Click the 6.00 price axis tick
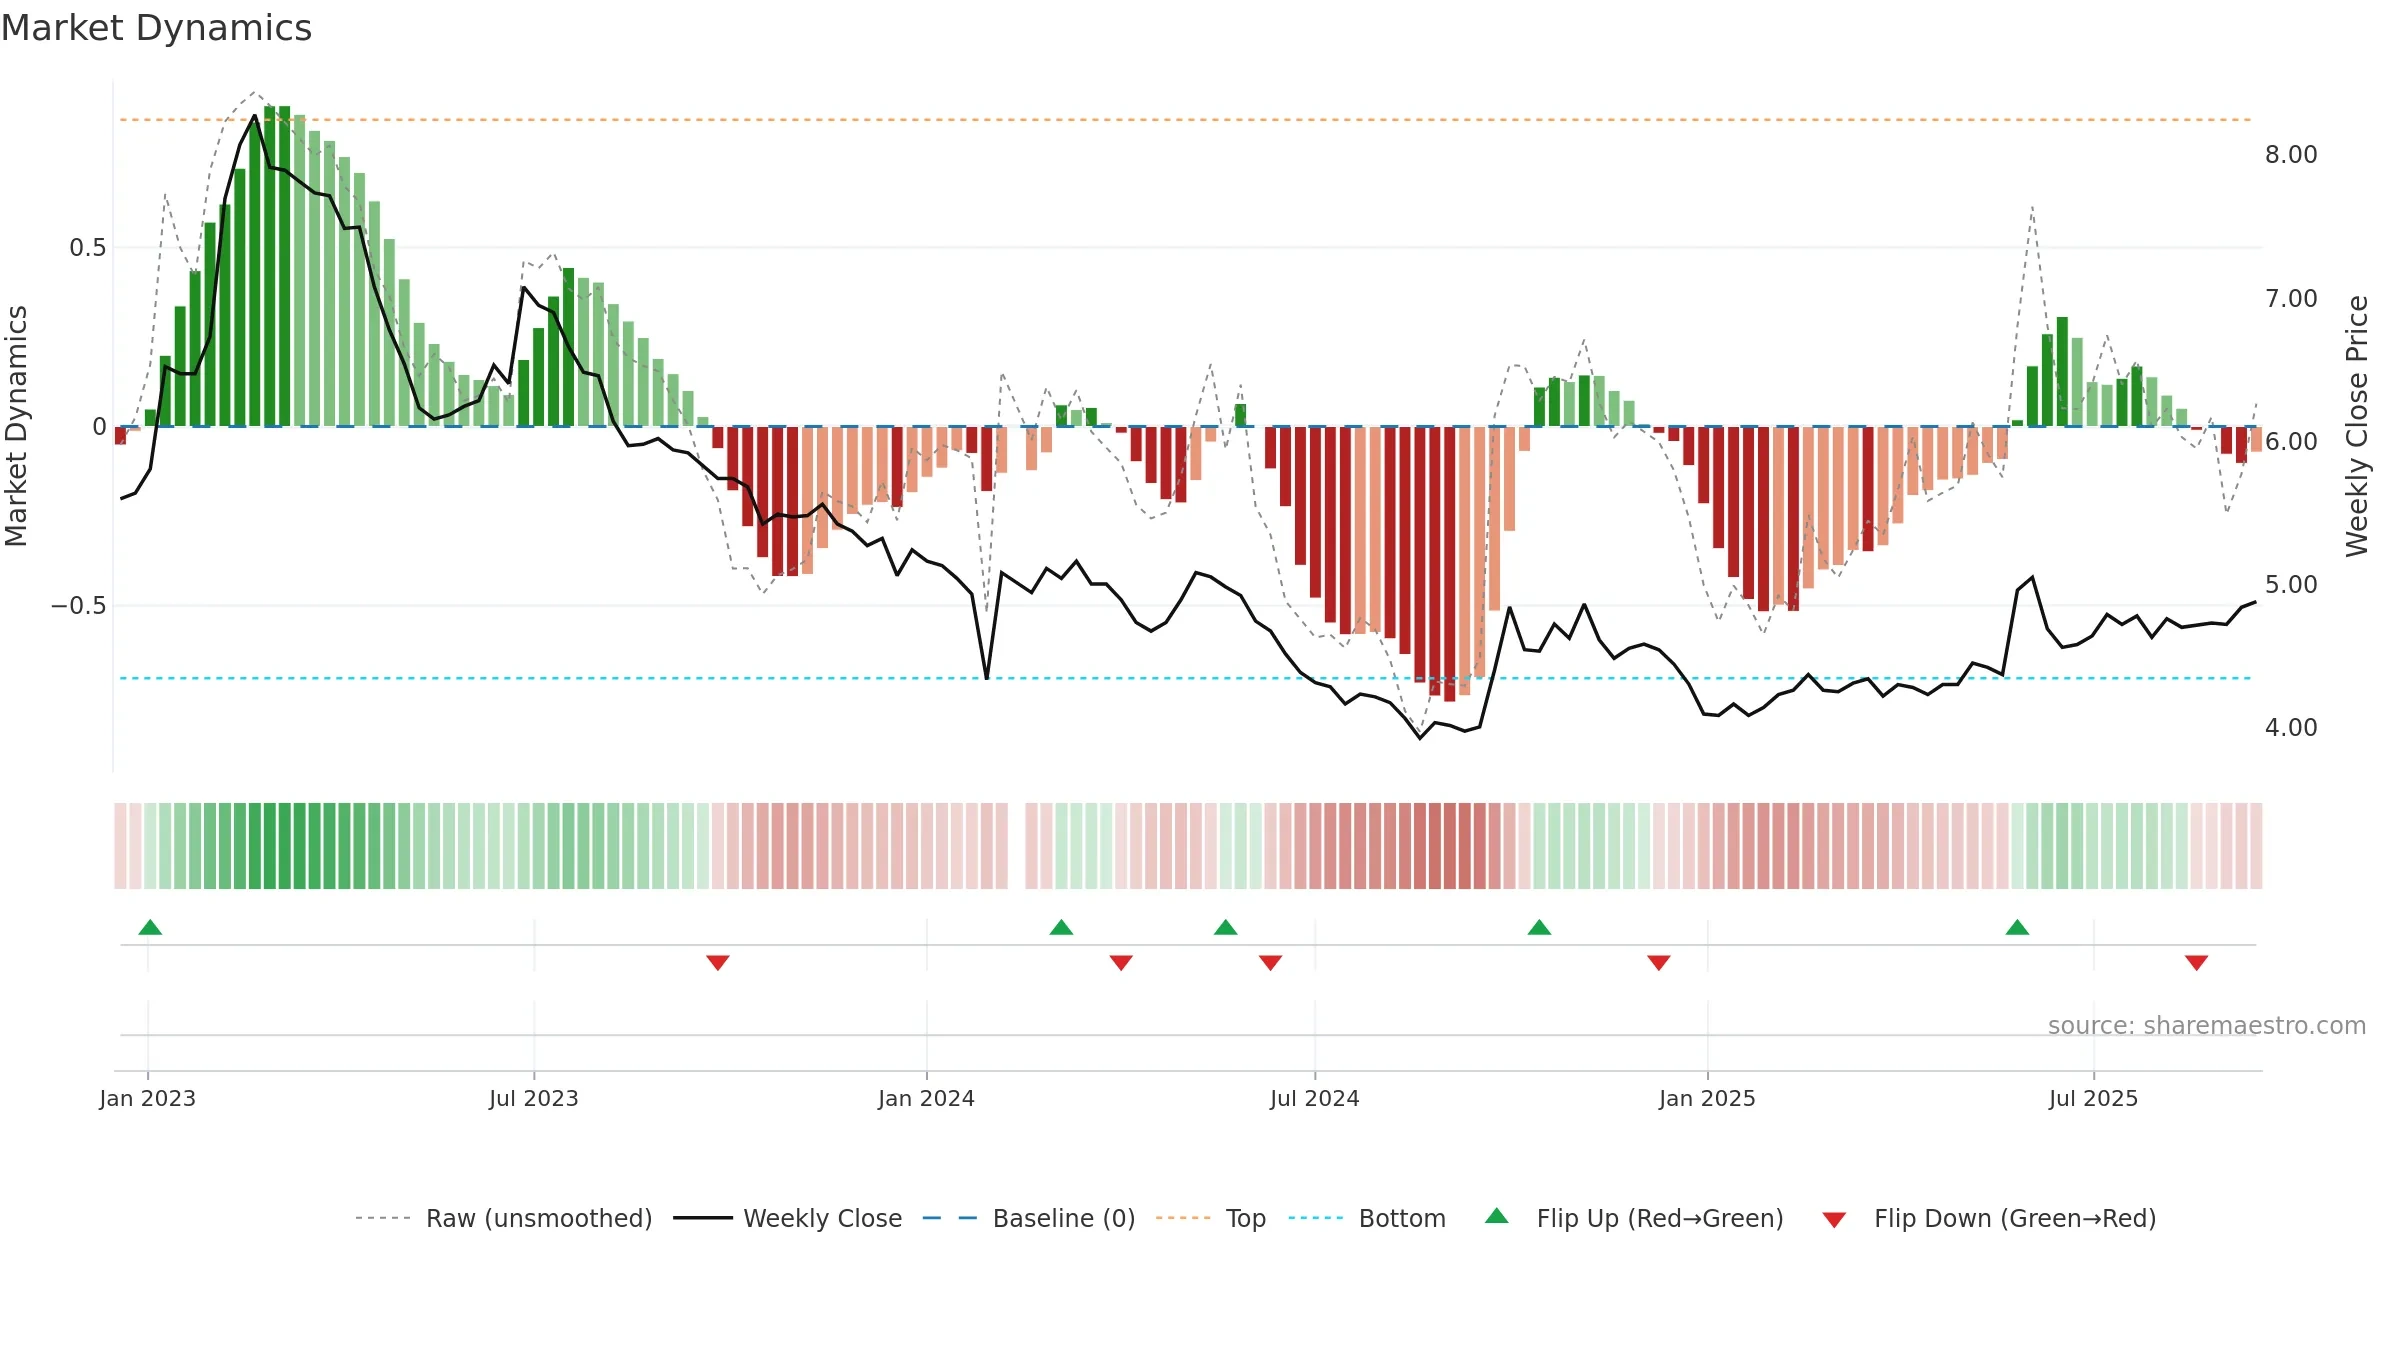Image resolution: width=2400 pixels, height=1350 pixels. pyautogui.click(x=2291, y=441)
